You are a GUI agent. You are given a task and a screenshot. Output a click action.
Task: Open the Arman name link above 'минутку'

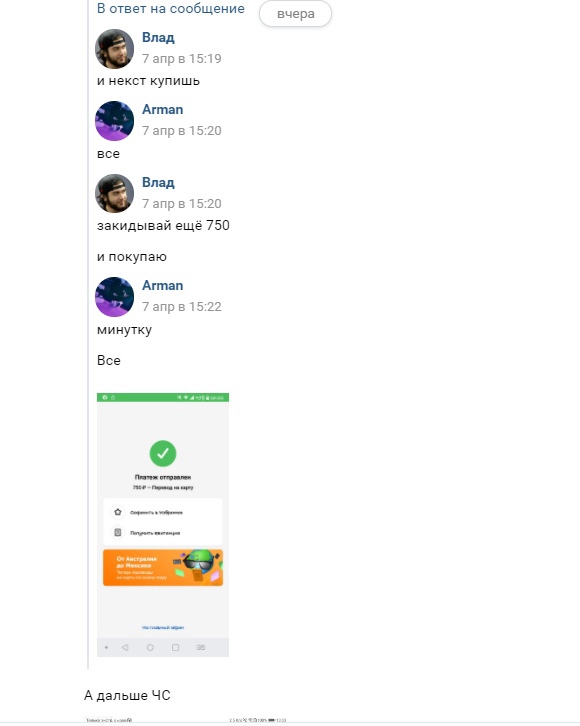(162, 285)
